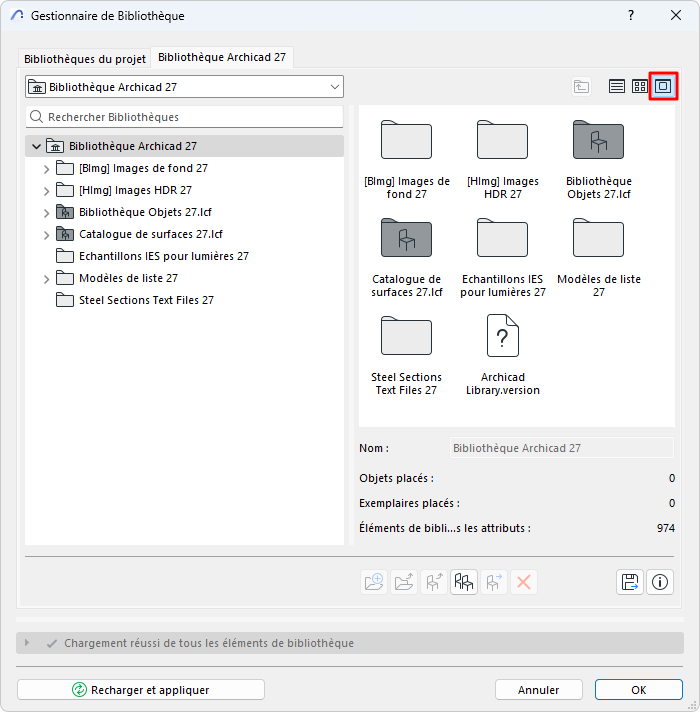Expand Modèles de liste 27 tree node

46,279
